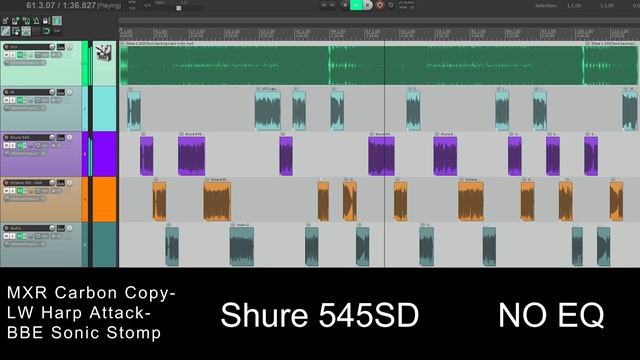Toggle the locking padlock toolbar icon

click(x=46, y=21)
